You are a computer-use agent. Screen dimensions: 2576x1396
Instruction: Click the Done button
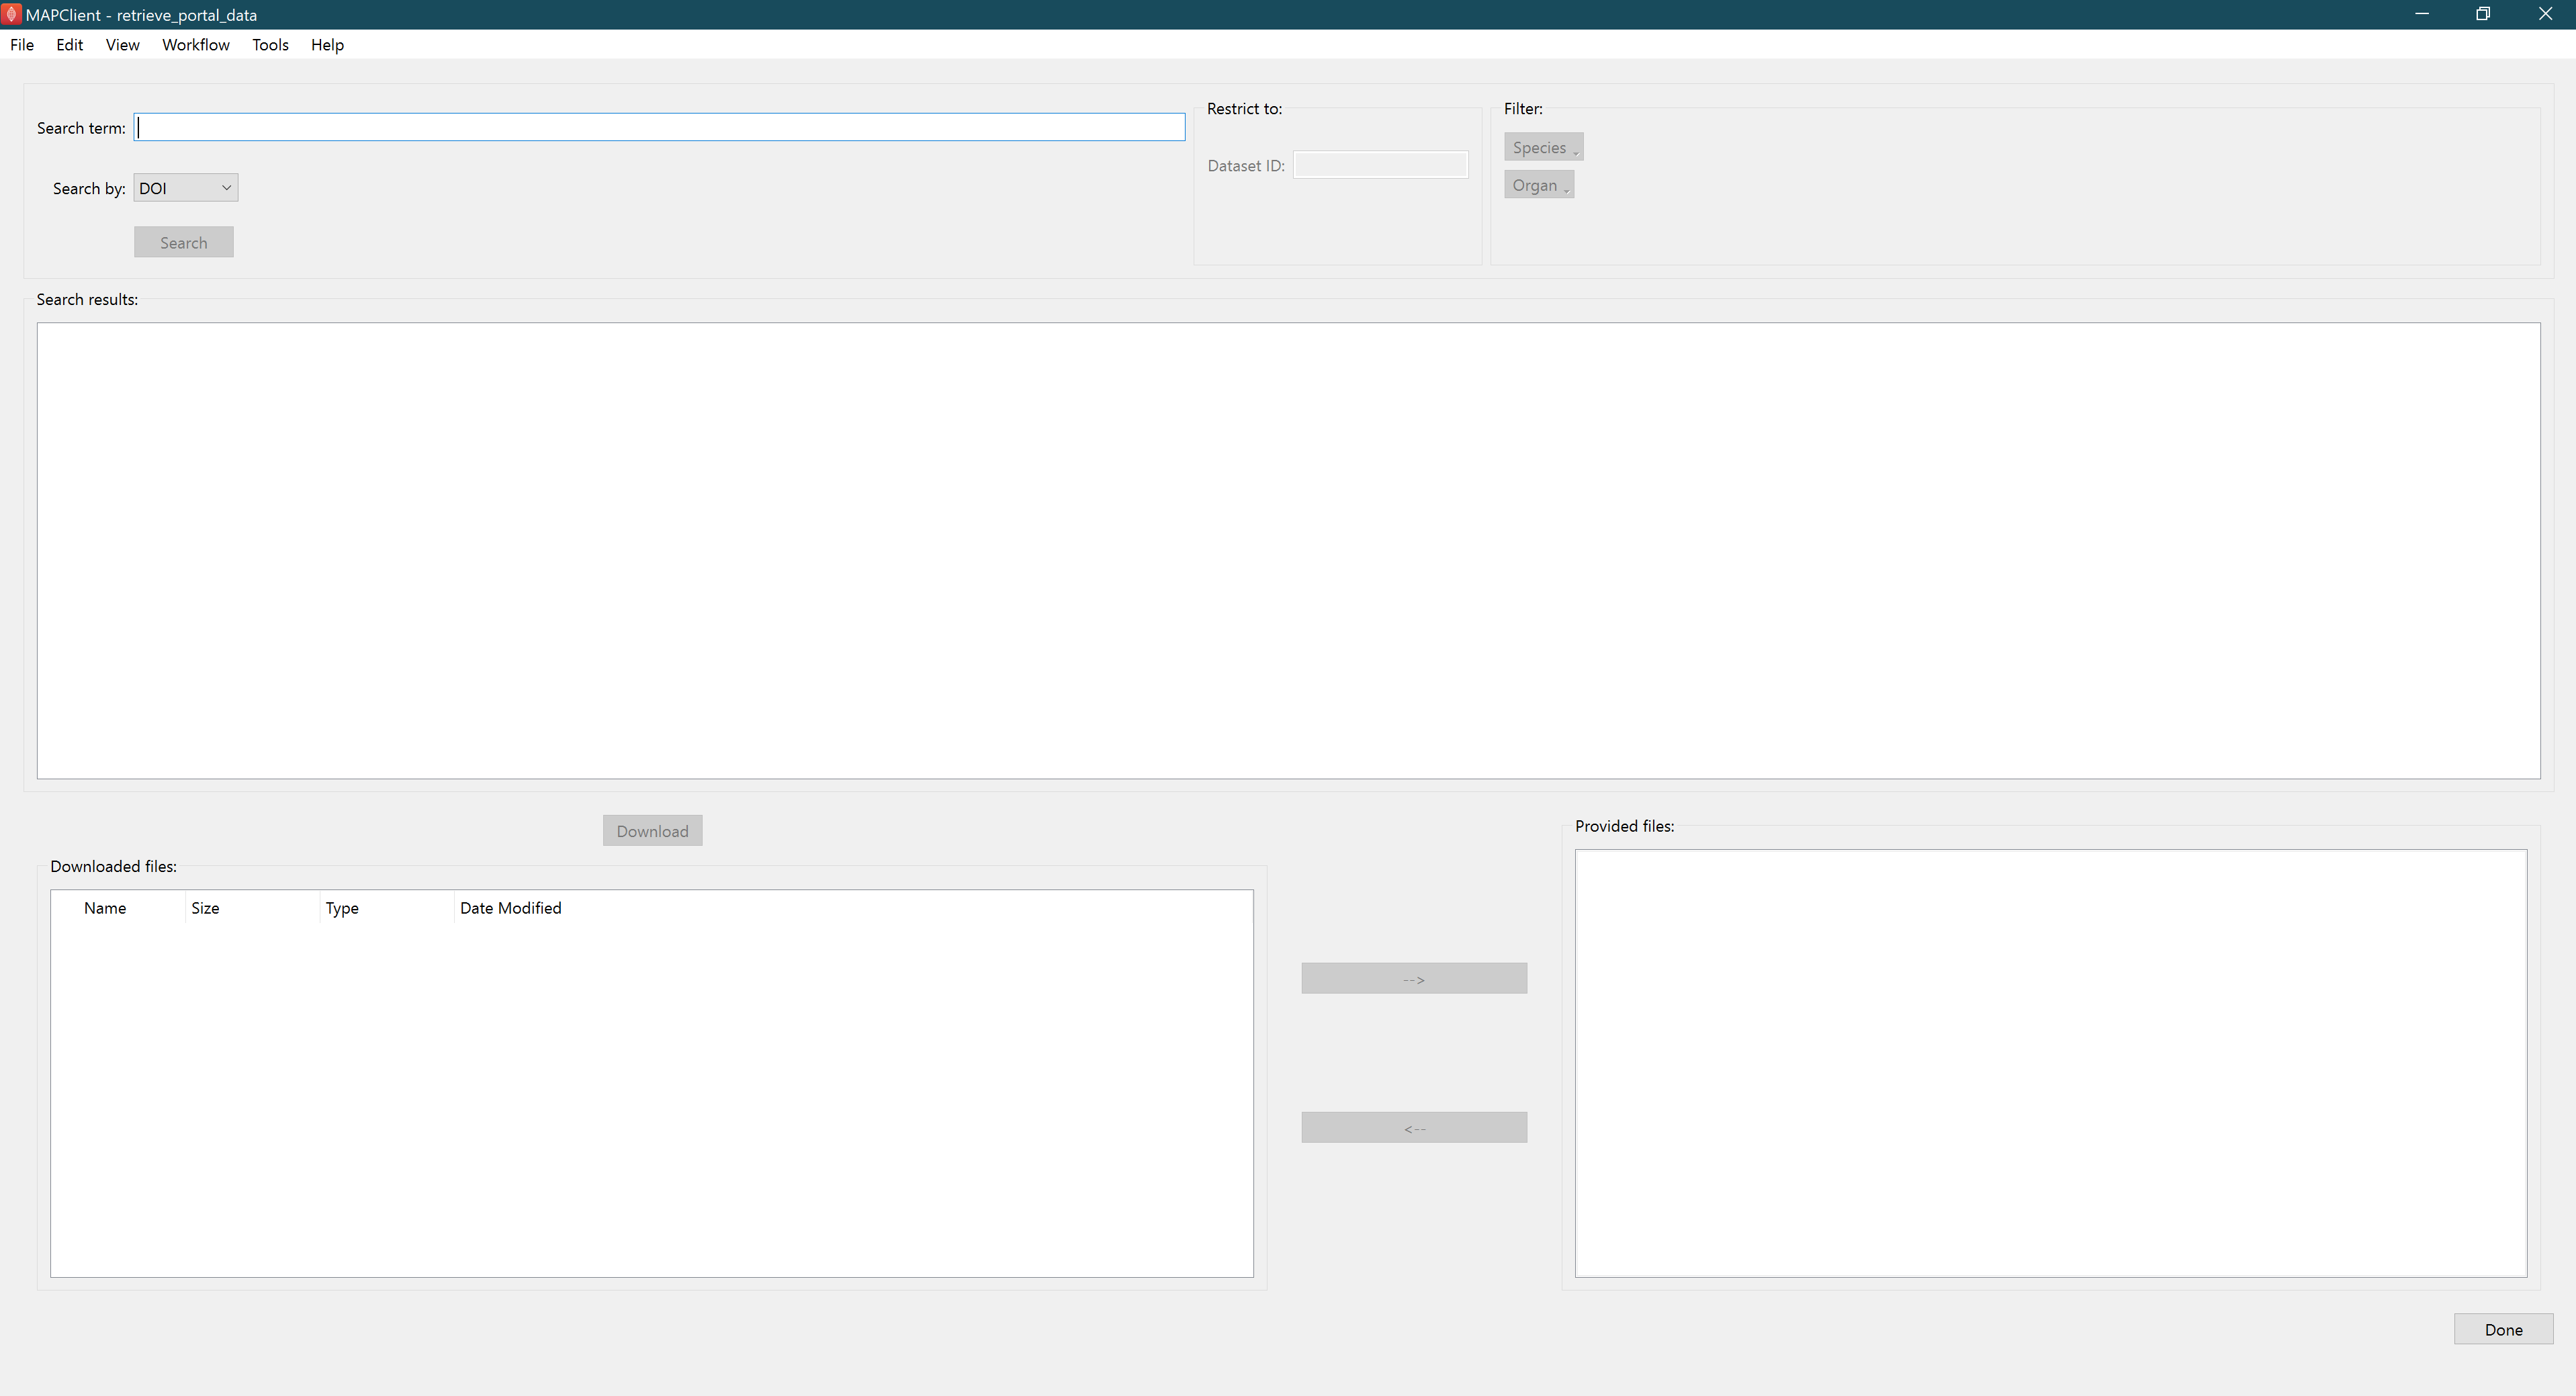point(2504,1329)
